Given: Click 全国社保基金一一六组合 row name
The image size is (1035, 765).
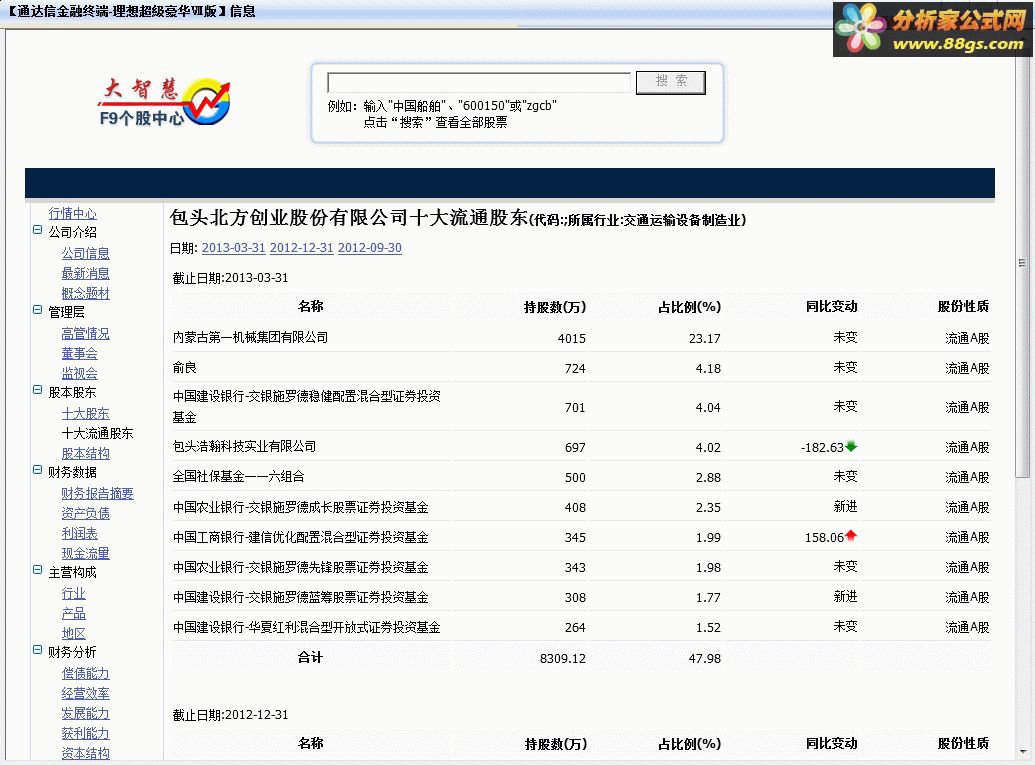Looking at the screenshot, I should [x=238, y=476].
